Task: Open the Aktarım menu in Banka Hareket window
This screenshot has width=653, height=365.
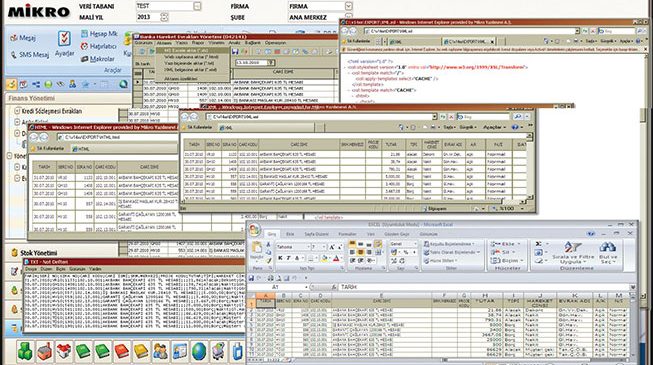Action: (164, 43)
